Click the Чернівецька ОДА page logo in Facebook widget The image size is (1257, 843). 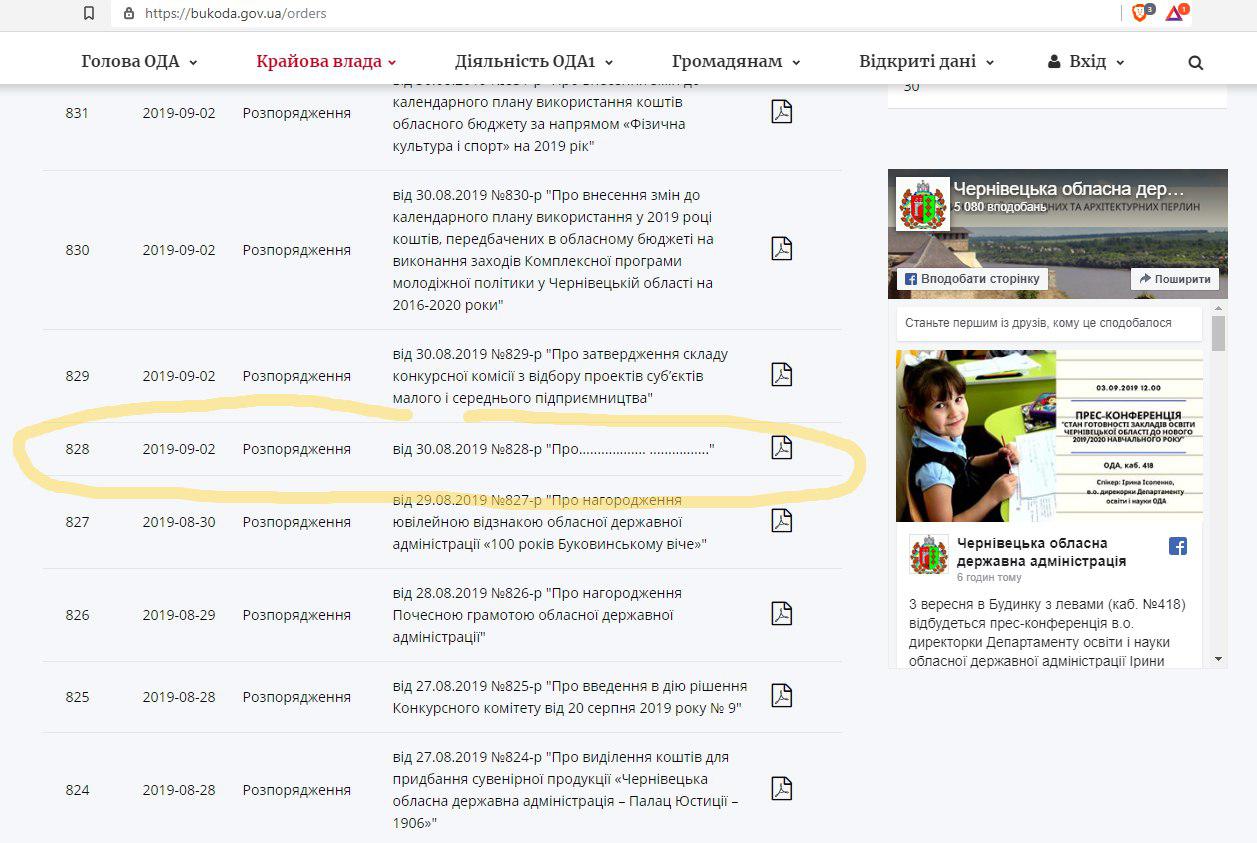pos(921,203)
